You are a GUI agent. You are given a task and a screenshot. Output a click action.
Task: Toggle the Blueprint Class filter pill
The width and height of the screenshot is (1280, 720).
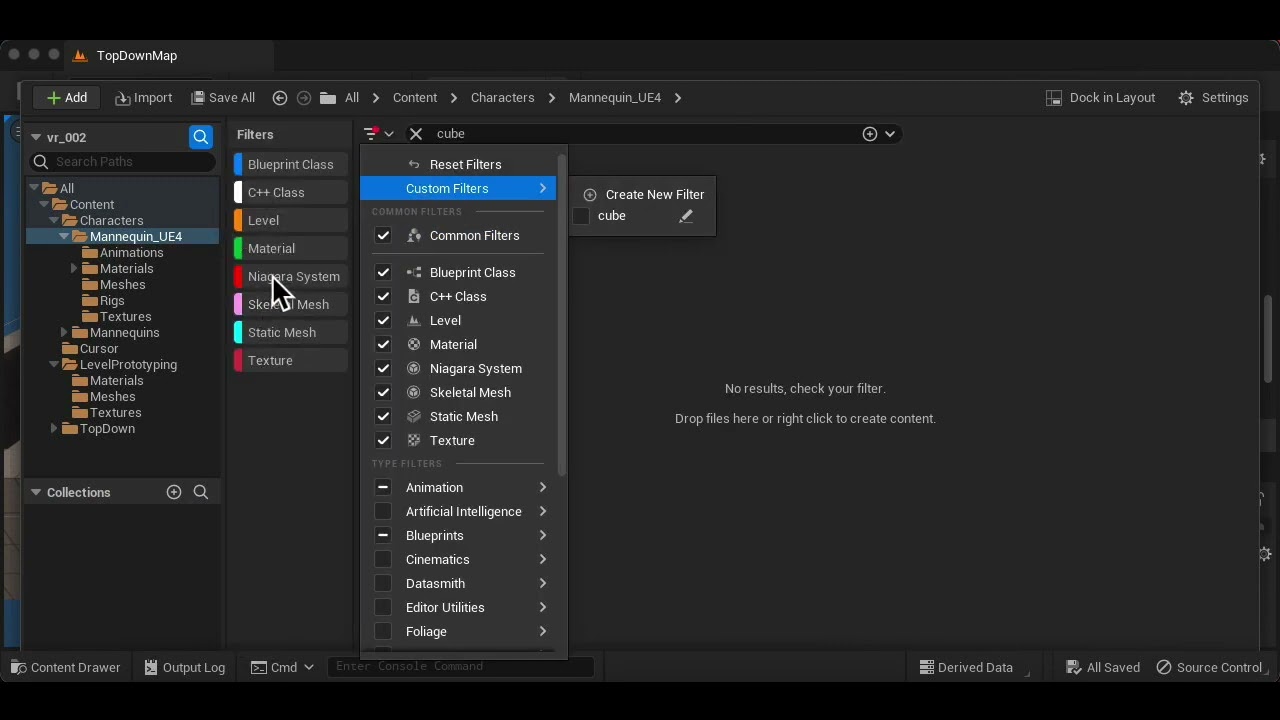click(291, 164)
